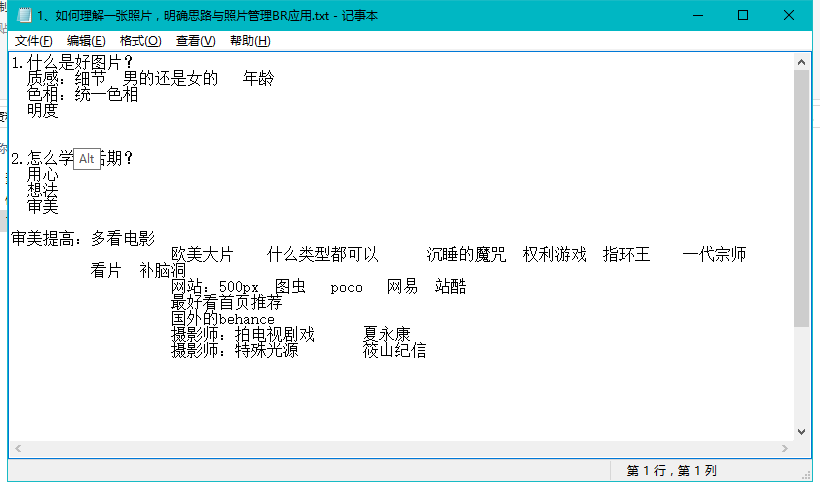Open the 帮助(H) menu

(x=249, y=40)
